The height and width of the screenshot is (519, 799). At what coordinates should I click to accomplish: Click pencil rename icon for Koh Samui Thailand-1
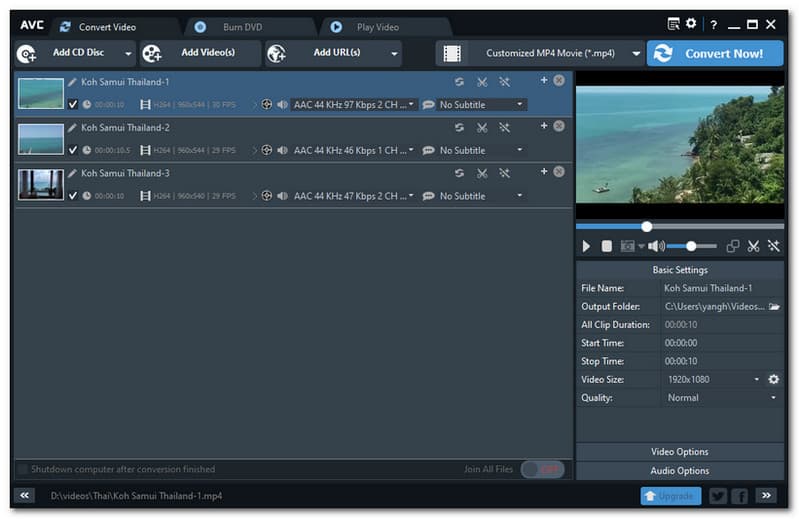[x=72, y=82]
